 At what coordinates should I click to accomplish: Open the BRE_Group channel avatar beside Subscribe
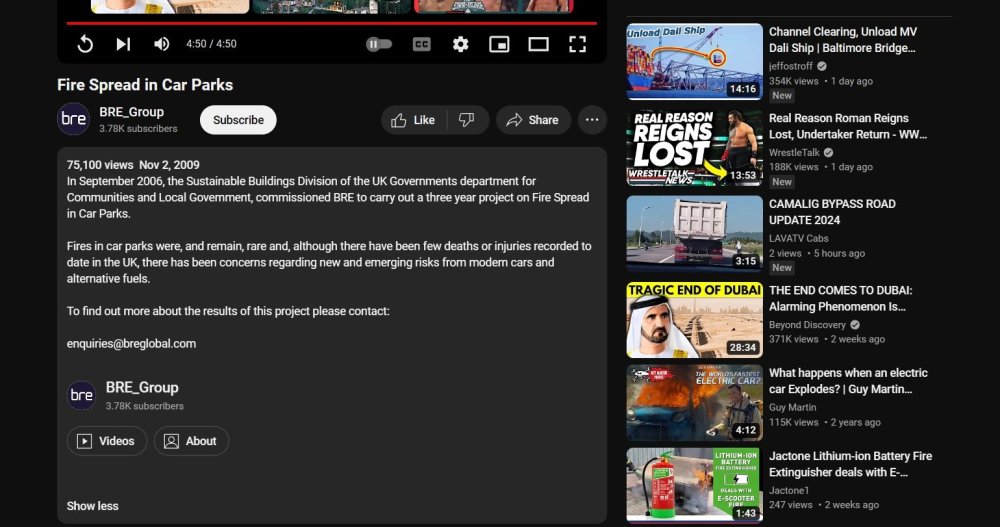click(73, 119)
